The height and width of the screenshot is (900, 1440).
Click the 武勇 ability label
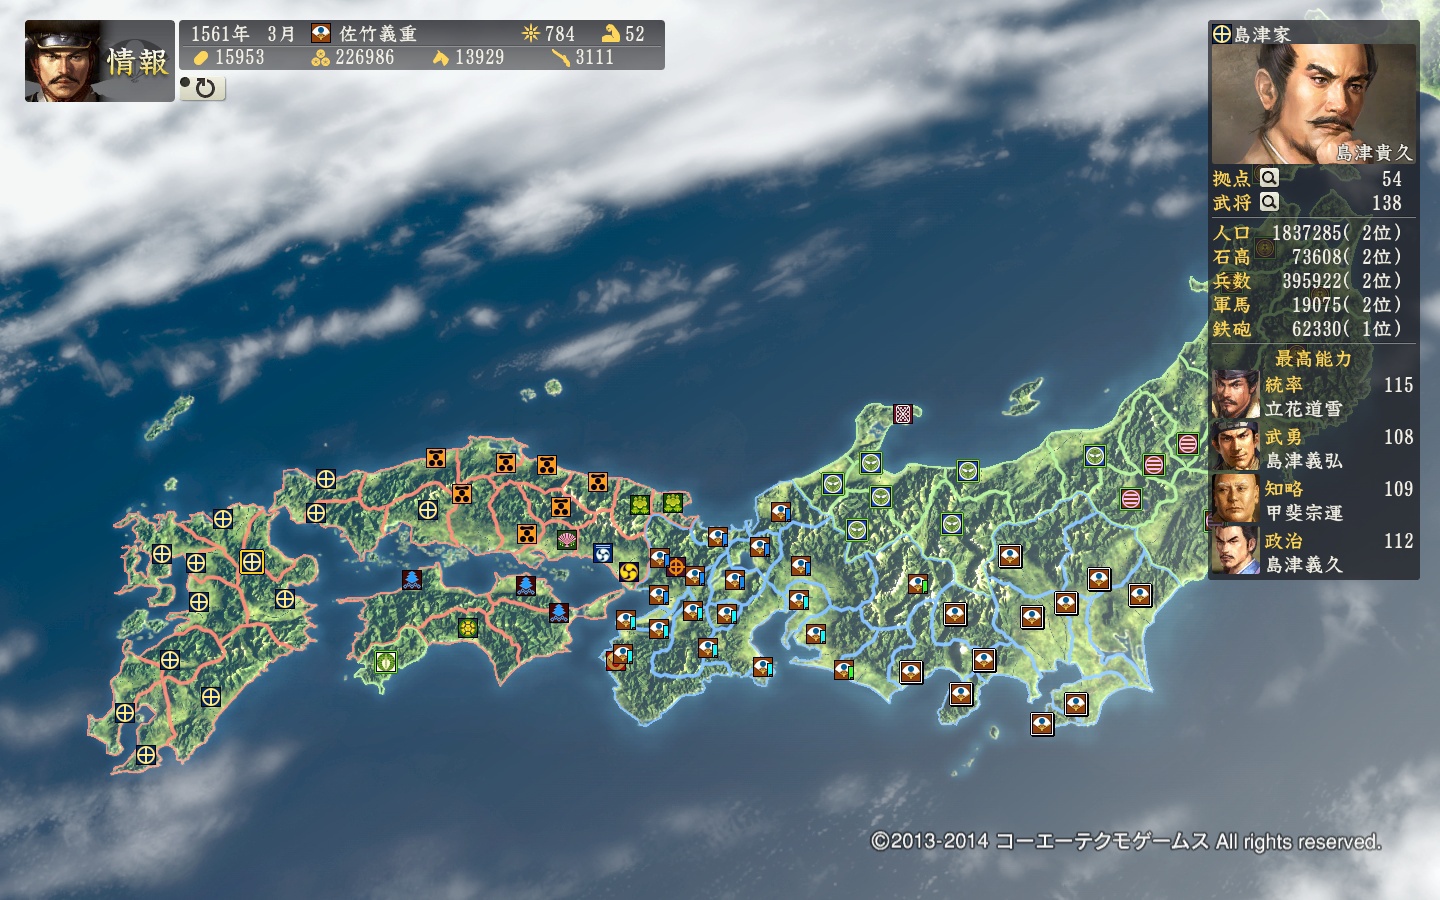(1284, 437)
